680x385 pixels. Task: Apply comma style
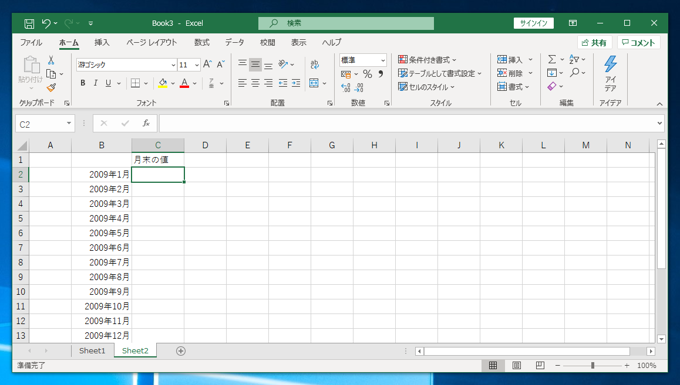click(x=380, y=74)
